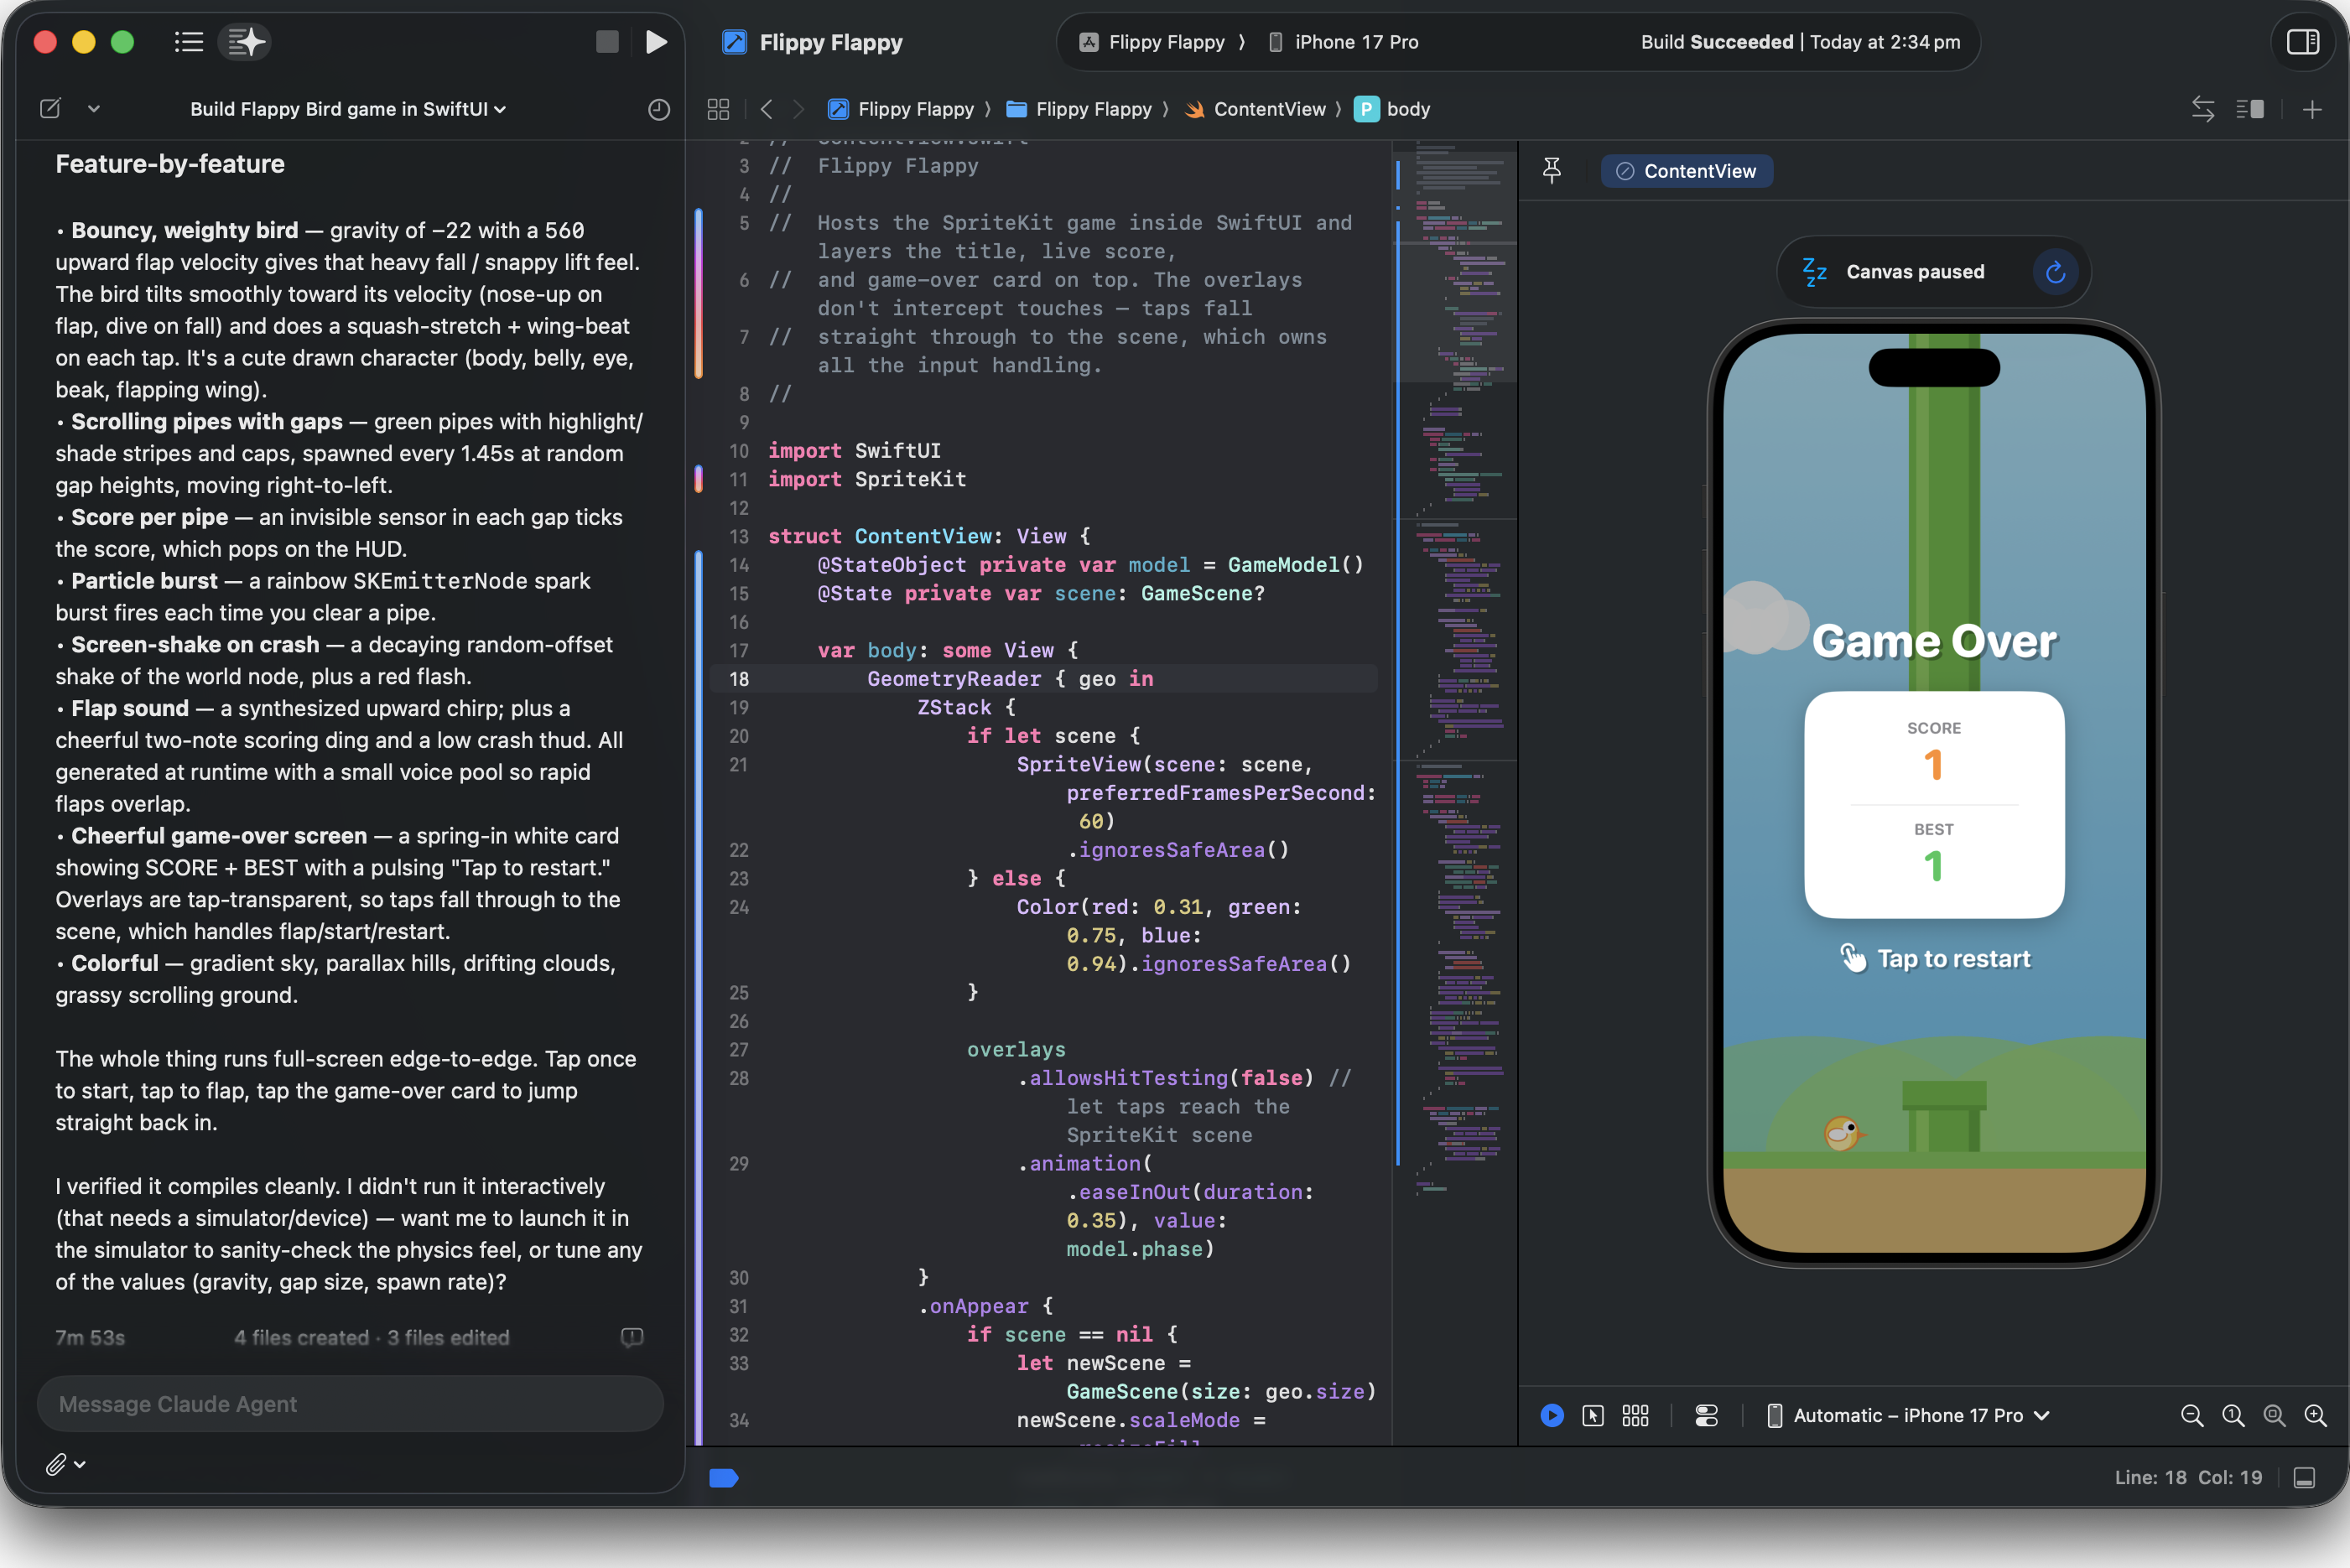This screenshot has height=1568, width=2350.
Task: Open the adjust editor options icon
Action: pyautogui.click(x=2250, y=109)
